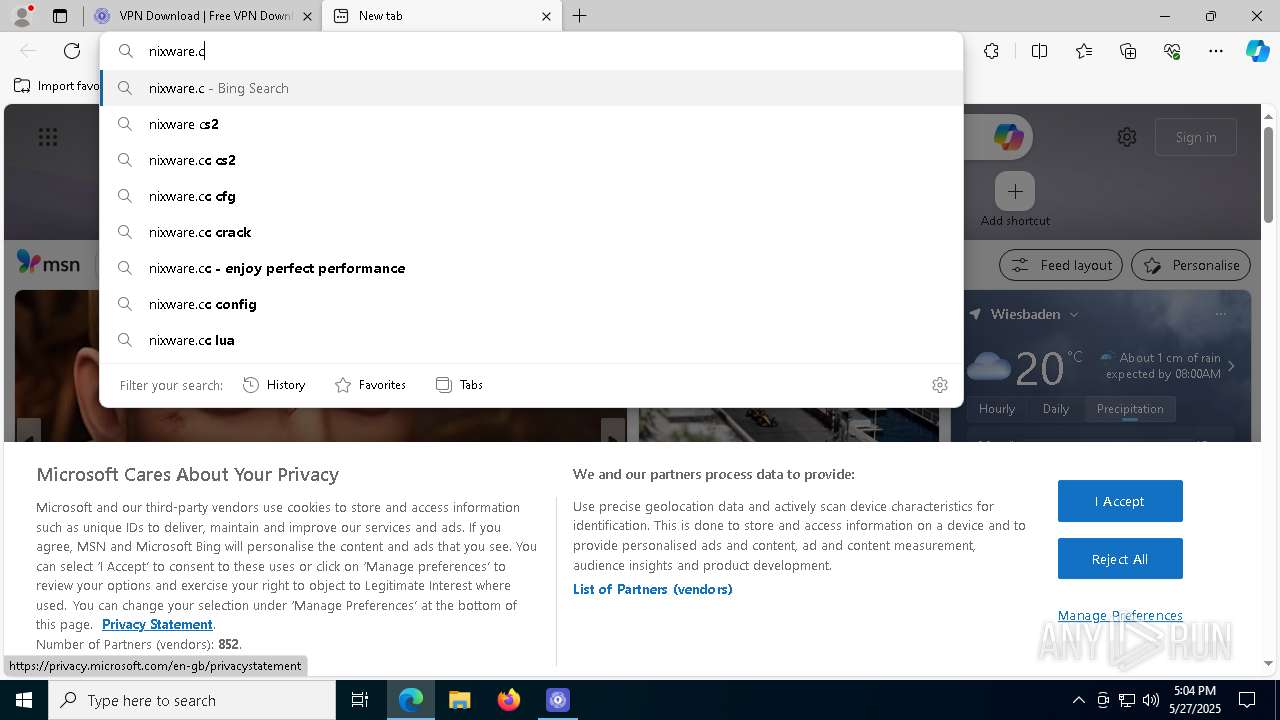This screenshot has height=720, width=1280.
Task: Click Add shortcut plus tile
Action: pos(1015,191)
